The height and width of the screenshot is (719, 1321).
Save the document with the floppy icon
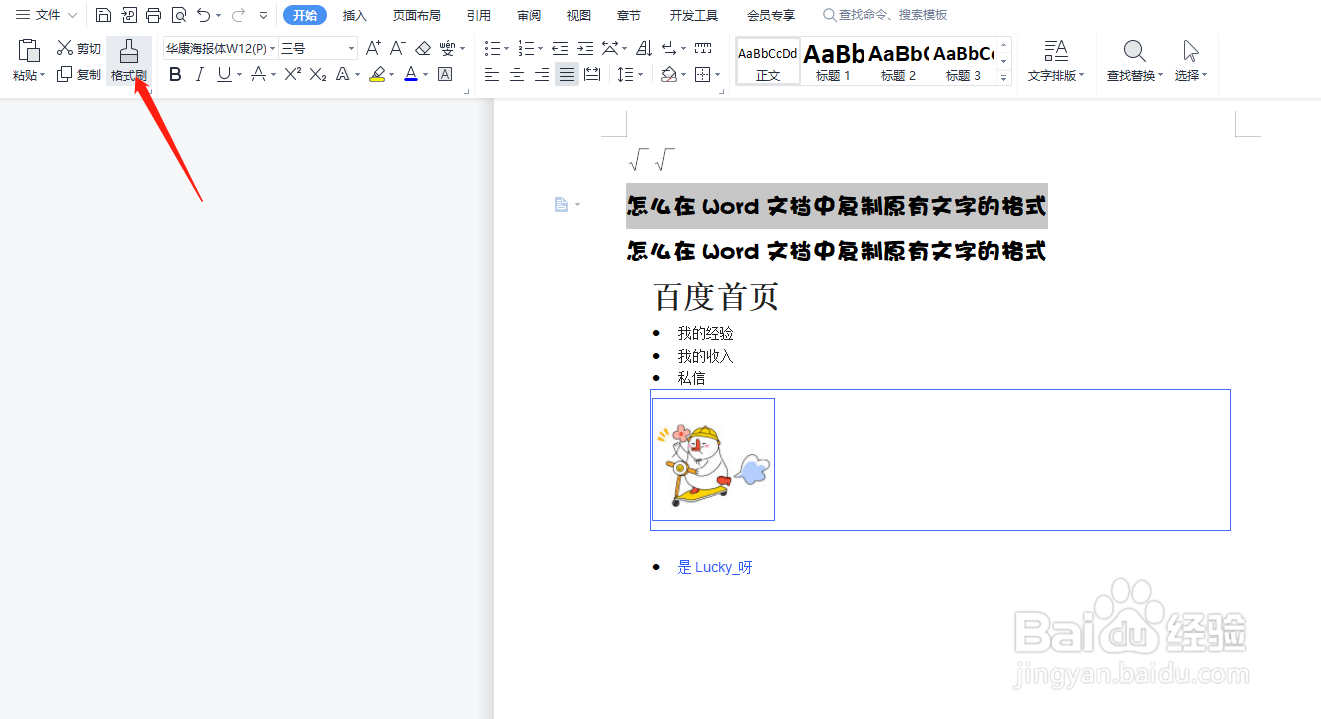click(x=103, y=15)
